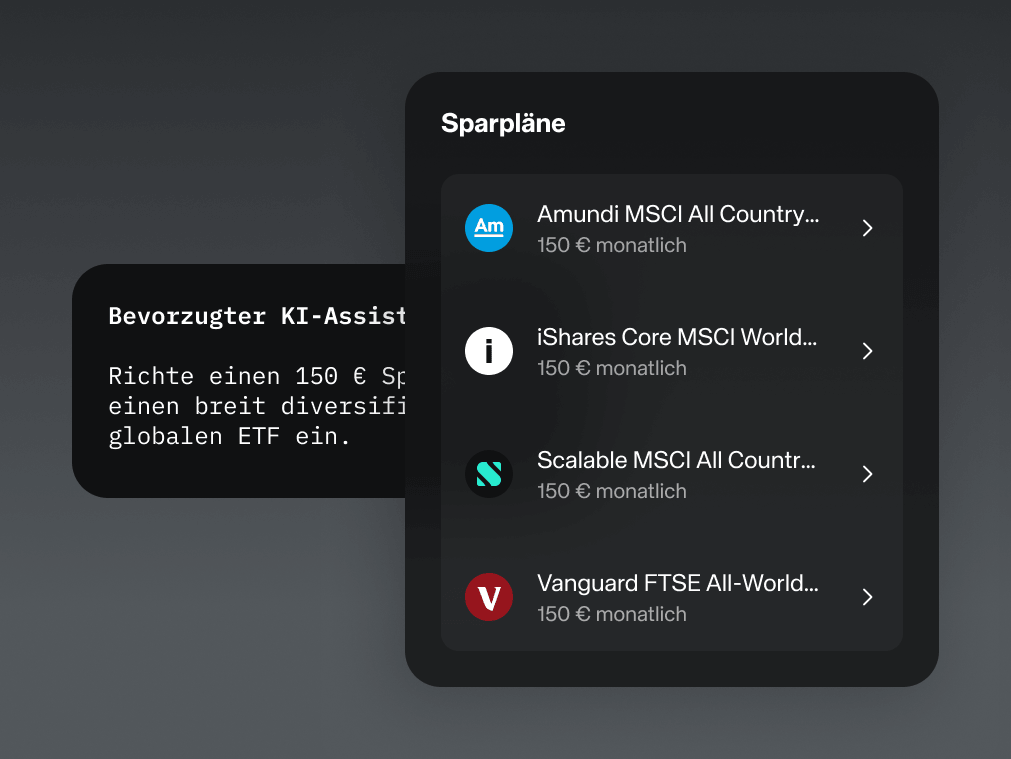Open the Amundi MSCI All Country savings plan

click(671, 228)
